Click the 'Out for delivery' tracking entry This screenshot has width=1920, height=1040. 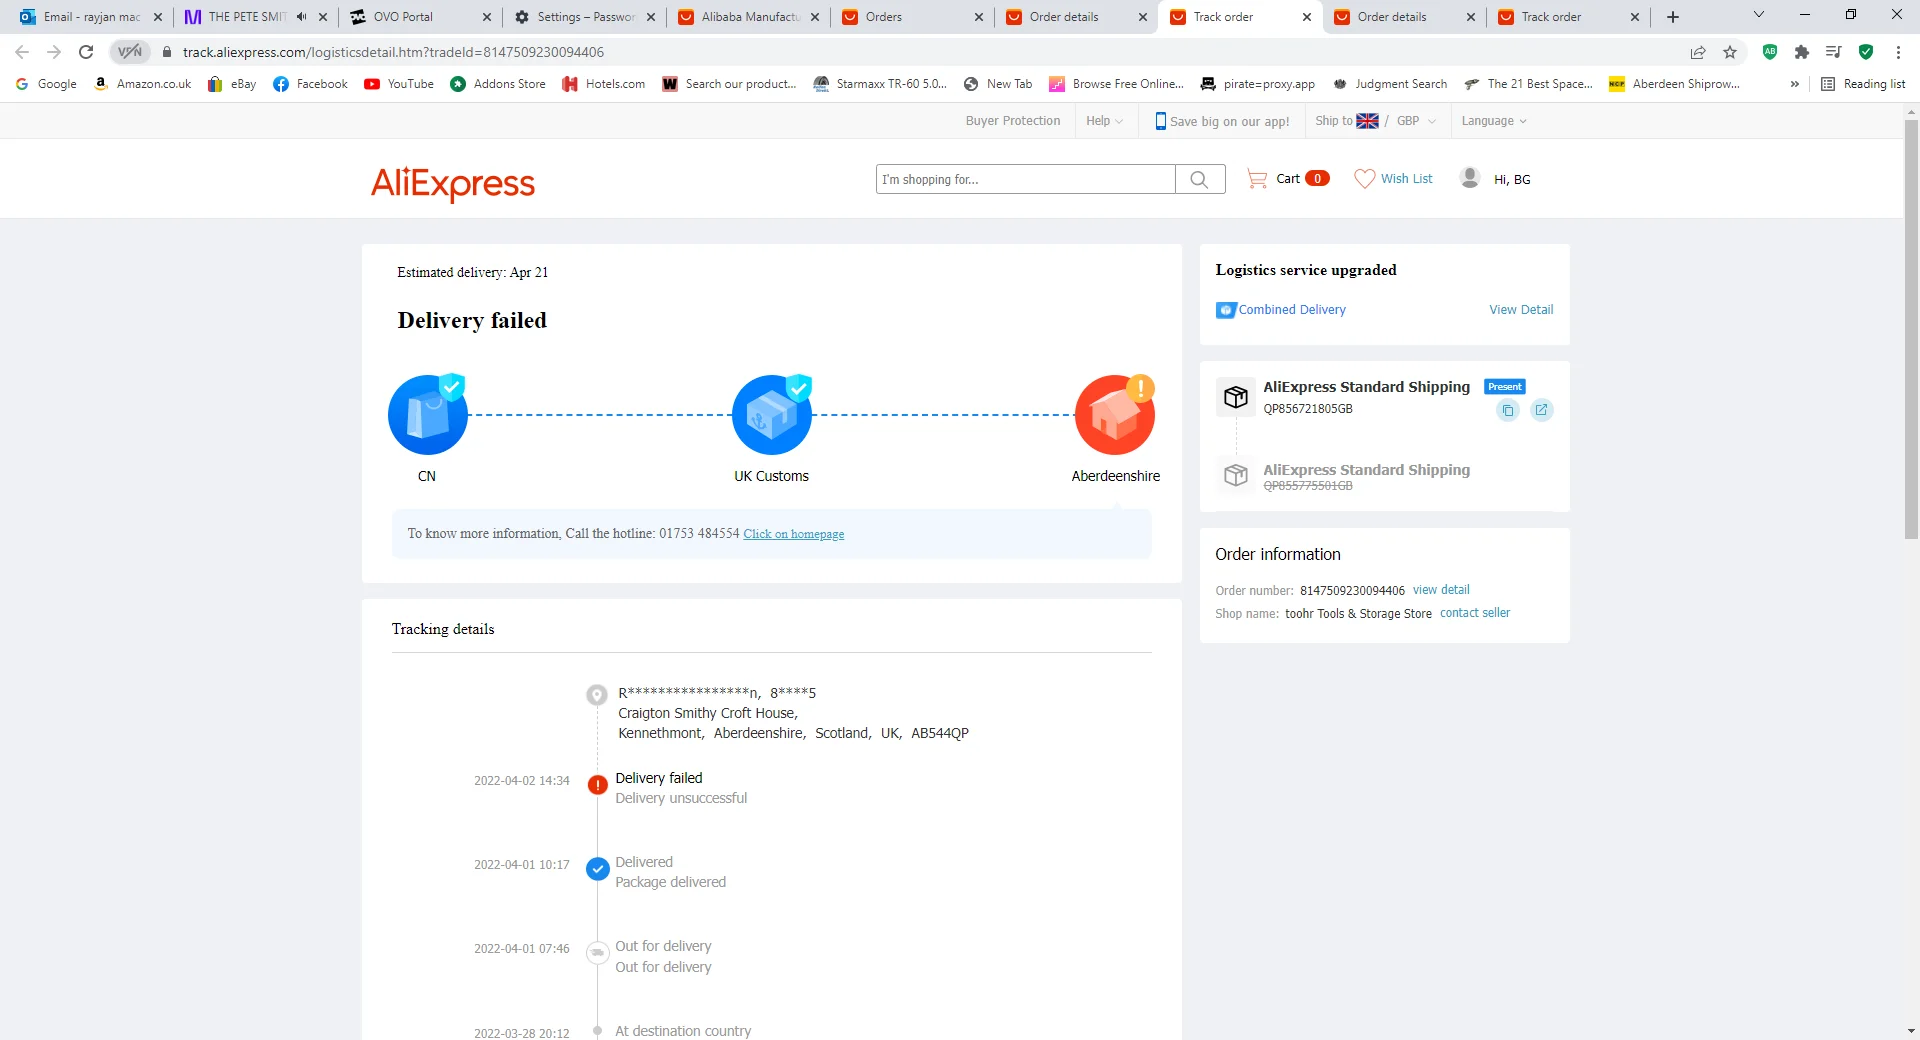pos(663,946)
